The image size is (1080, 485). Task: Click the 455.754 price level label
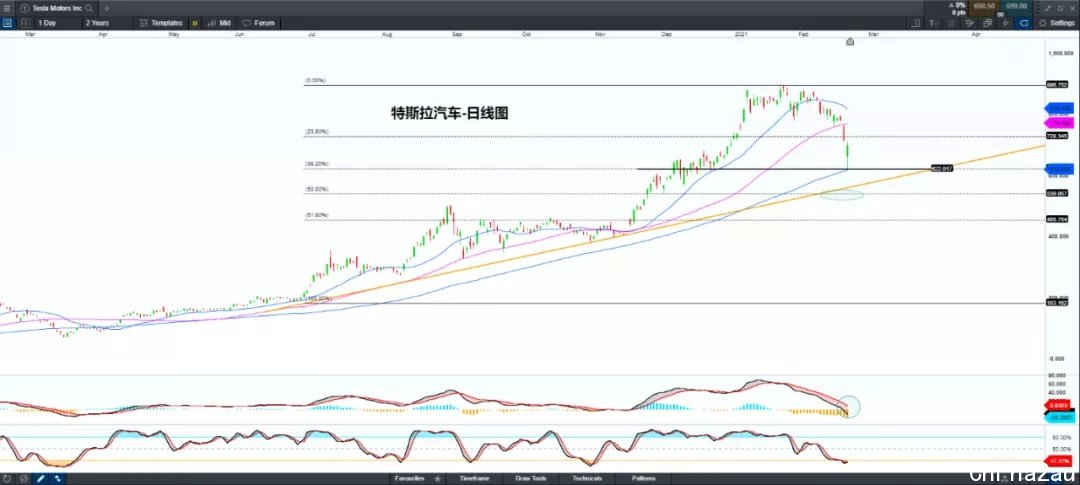click(1057, 219)
